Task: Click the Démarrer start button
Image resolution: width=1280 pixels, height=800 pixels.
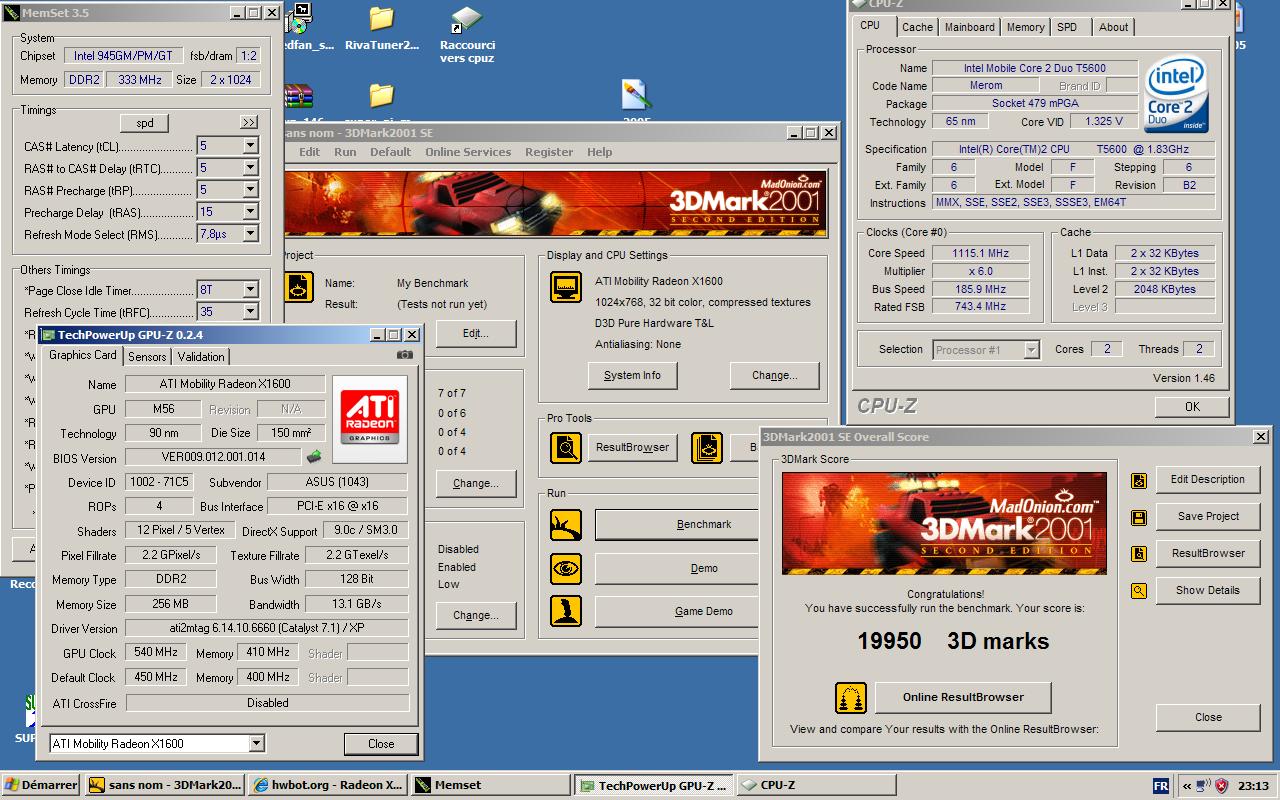Action: pos(41,786)
